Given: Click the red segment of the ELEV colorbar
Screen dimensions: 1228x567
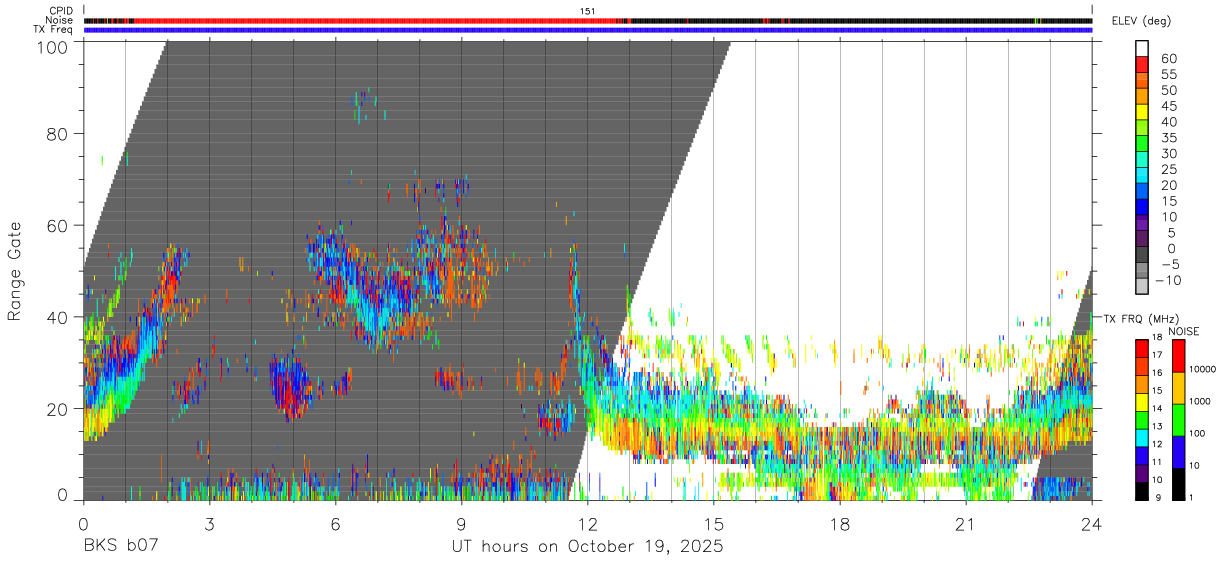Looking at the screenshot, I should (1141, 64).
